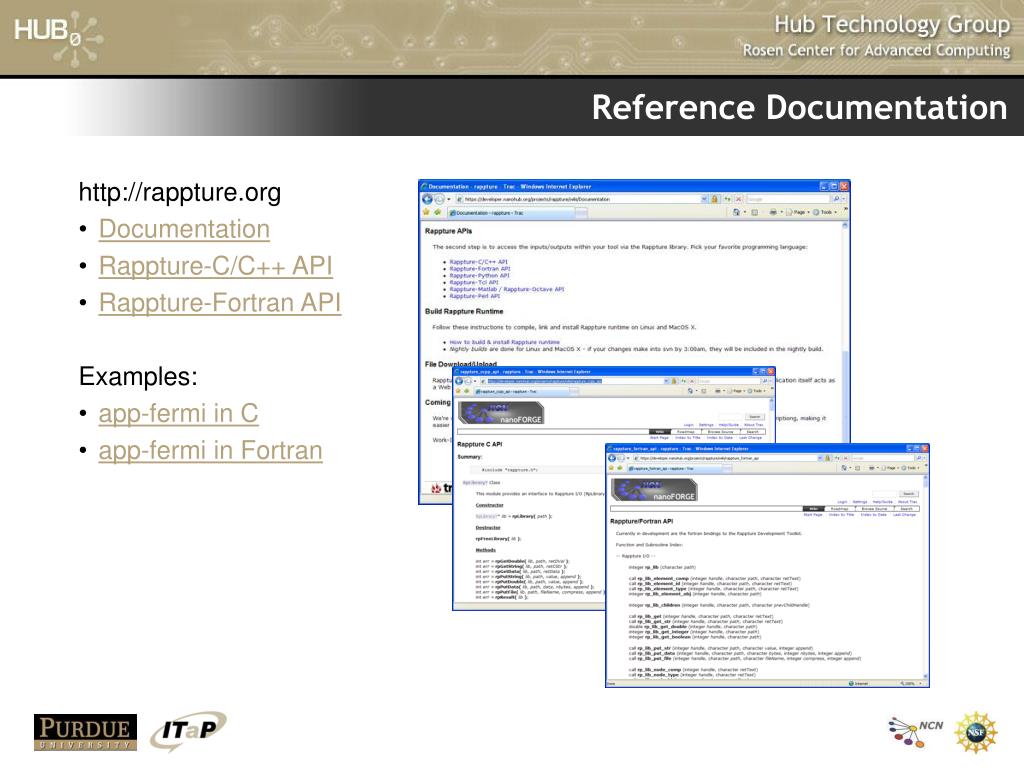Viewport: 1024px width, 768px height.
Task: Click Search button in Rappture C API page
Action: point(755,417)
